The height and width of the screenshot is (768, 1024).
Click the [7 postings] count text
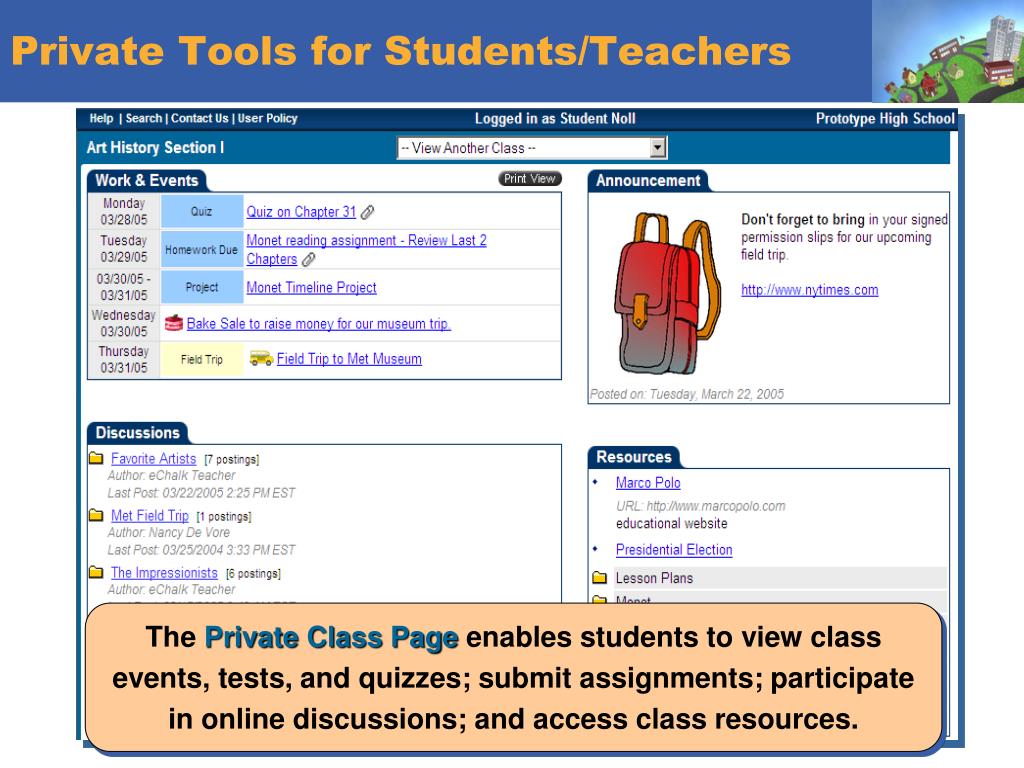(x=232, y=459)
